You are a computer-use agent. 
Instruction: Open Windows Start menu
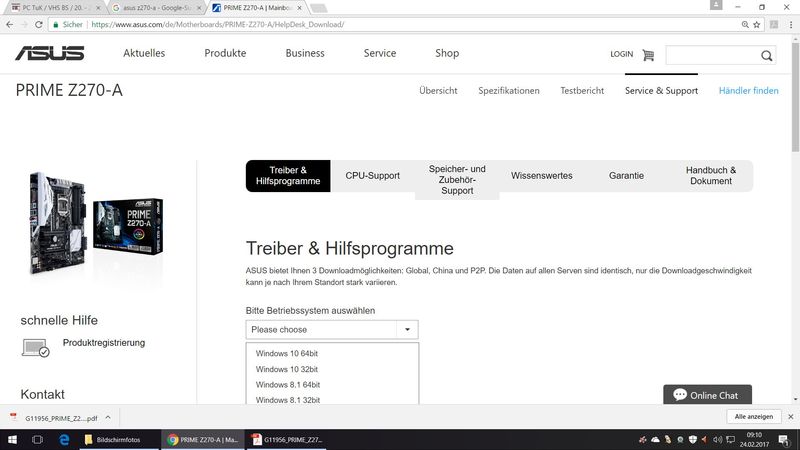[x=12, y=439]
